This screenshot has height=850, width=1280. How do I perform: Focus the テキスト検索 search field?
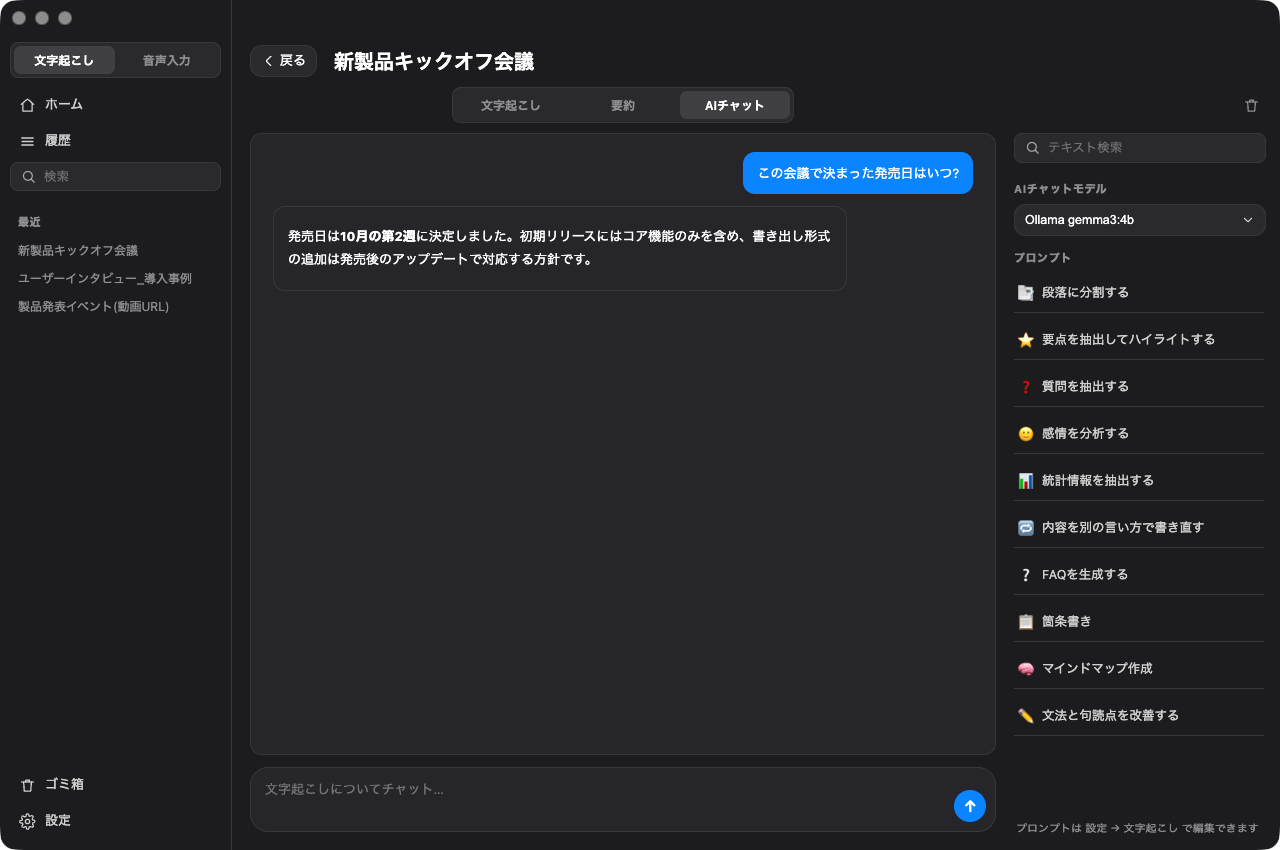[1140, 148]
